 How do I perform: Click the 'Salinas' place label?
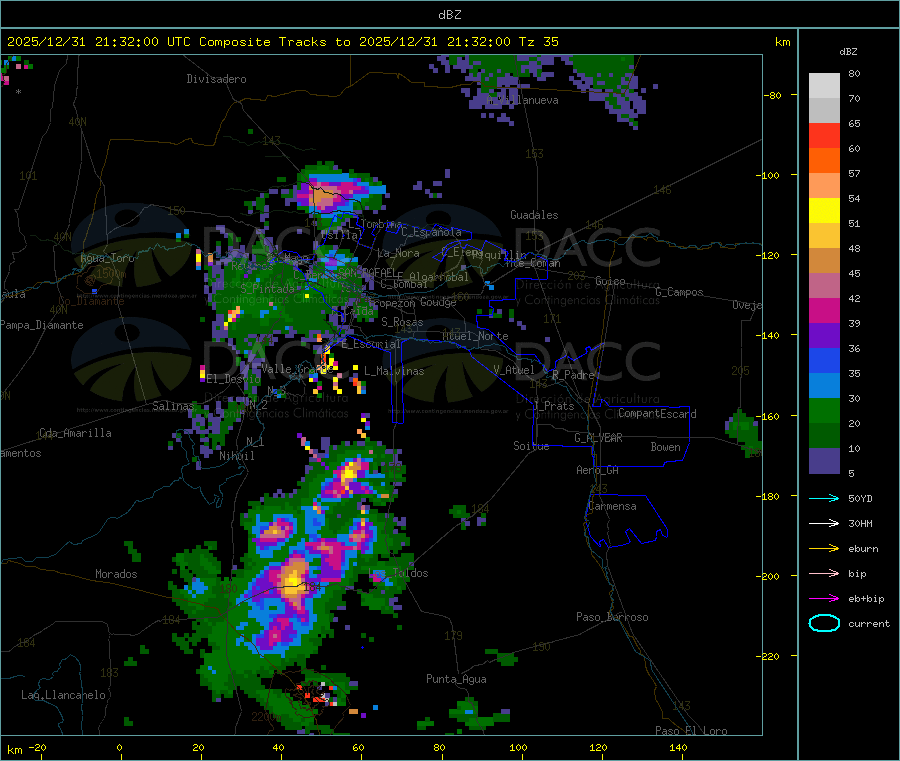(173, 406)
